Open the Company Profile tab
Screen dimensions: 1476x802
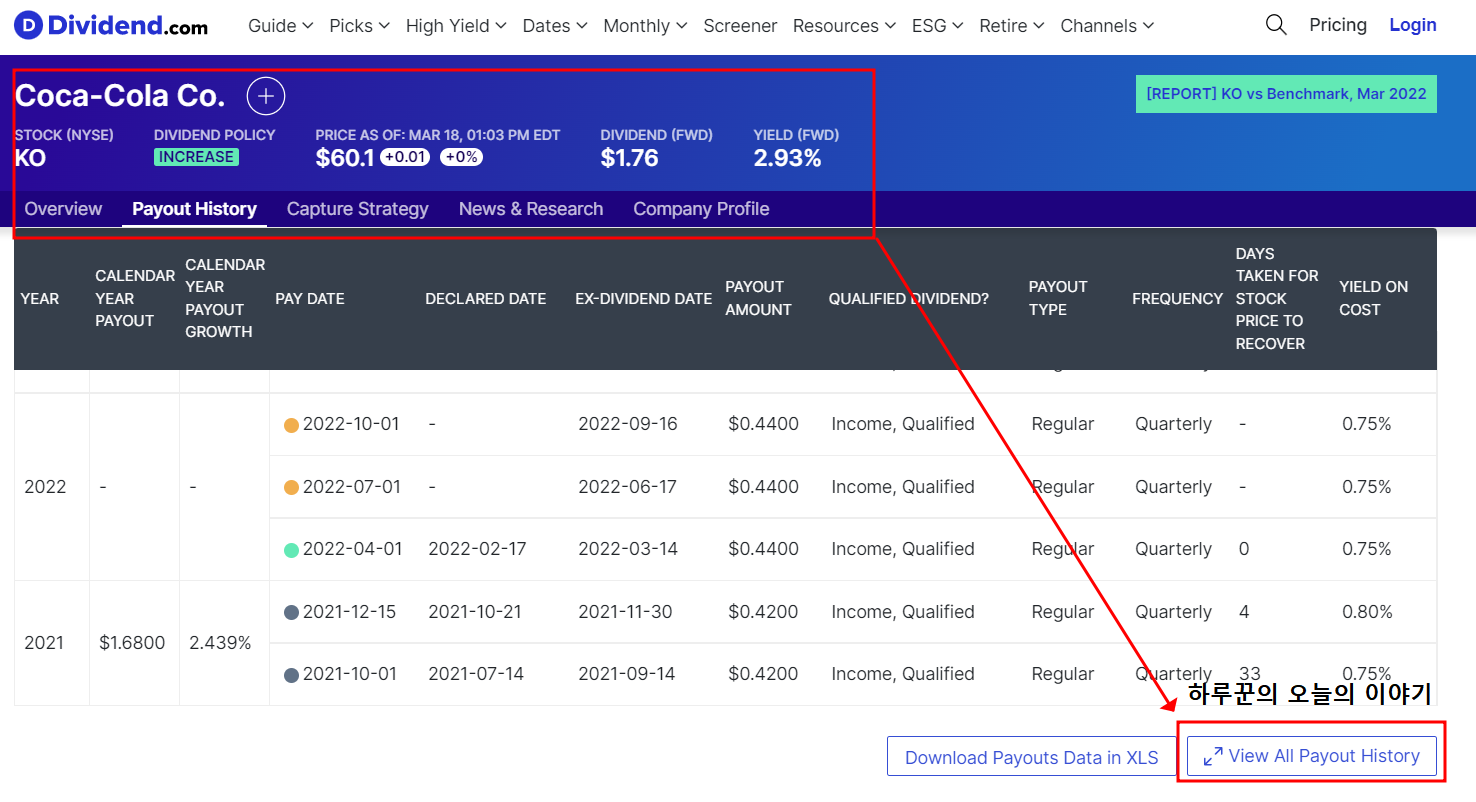(x=701, y=209)
